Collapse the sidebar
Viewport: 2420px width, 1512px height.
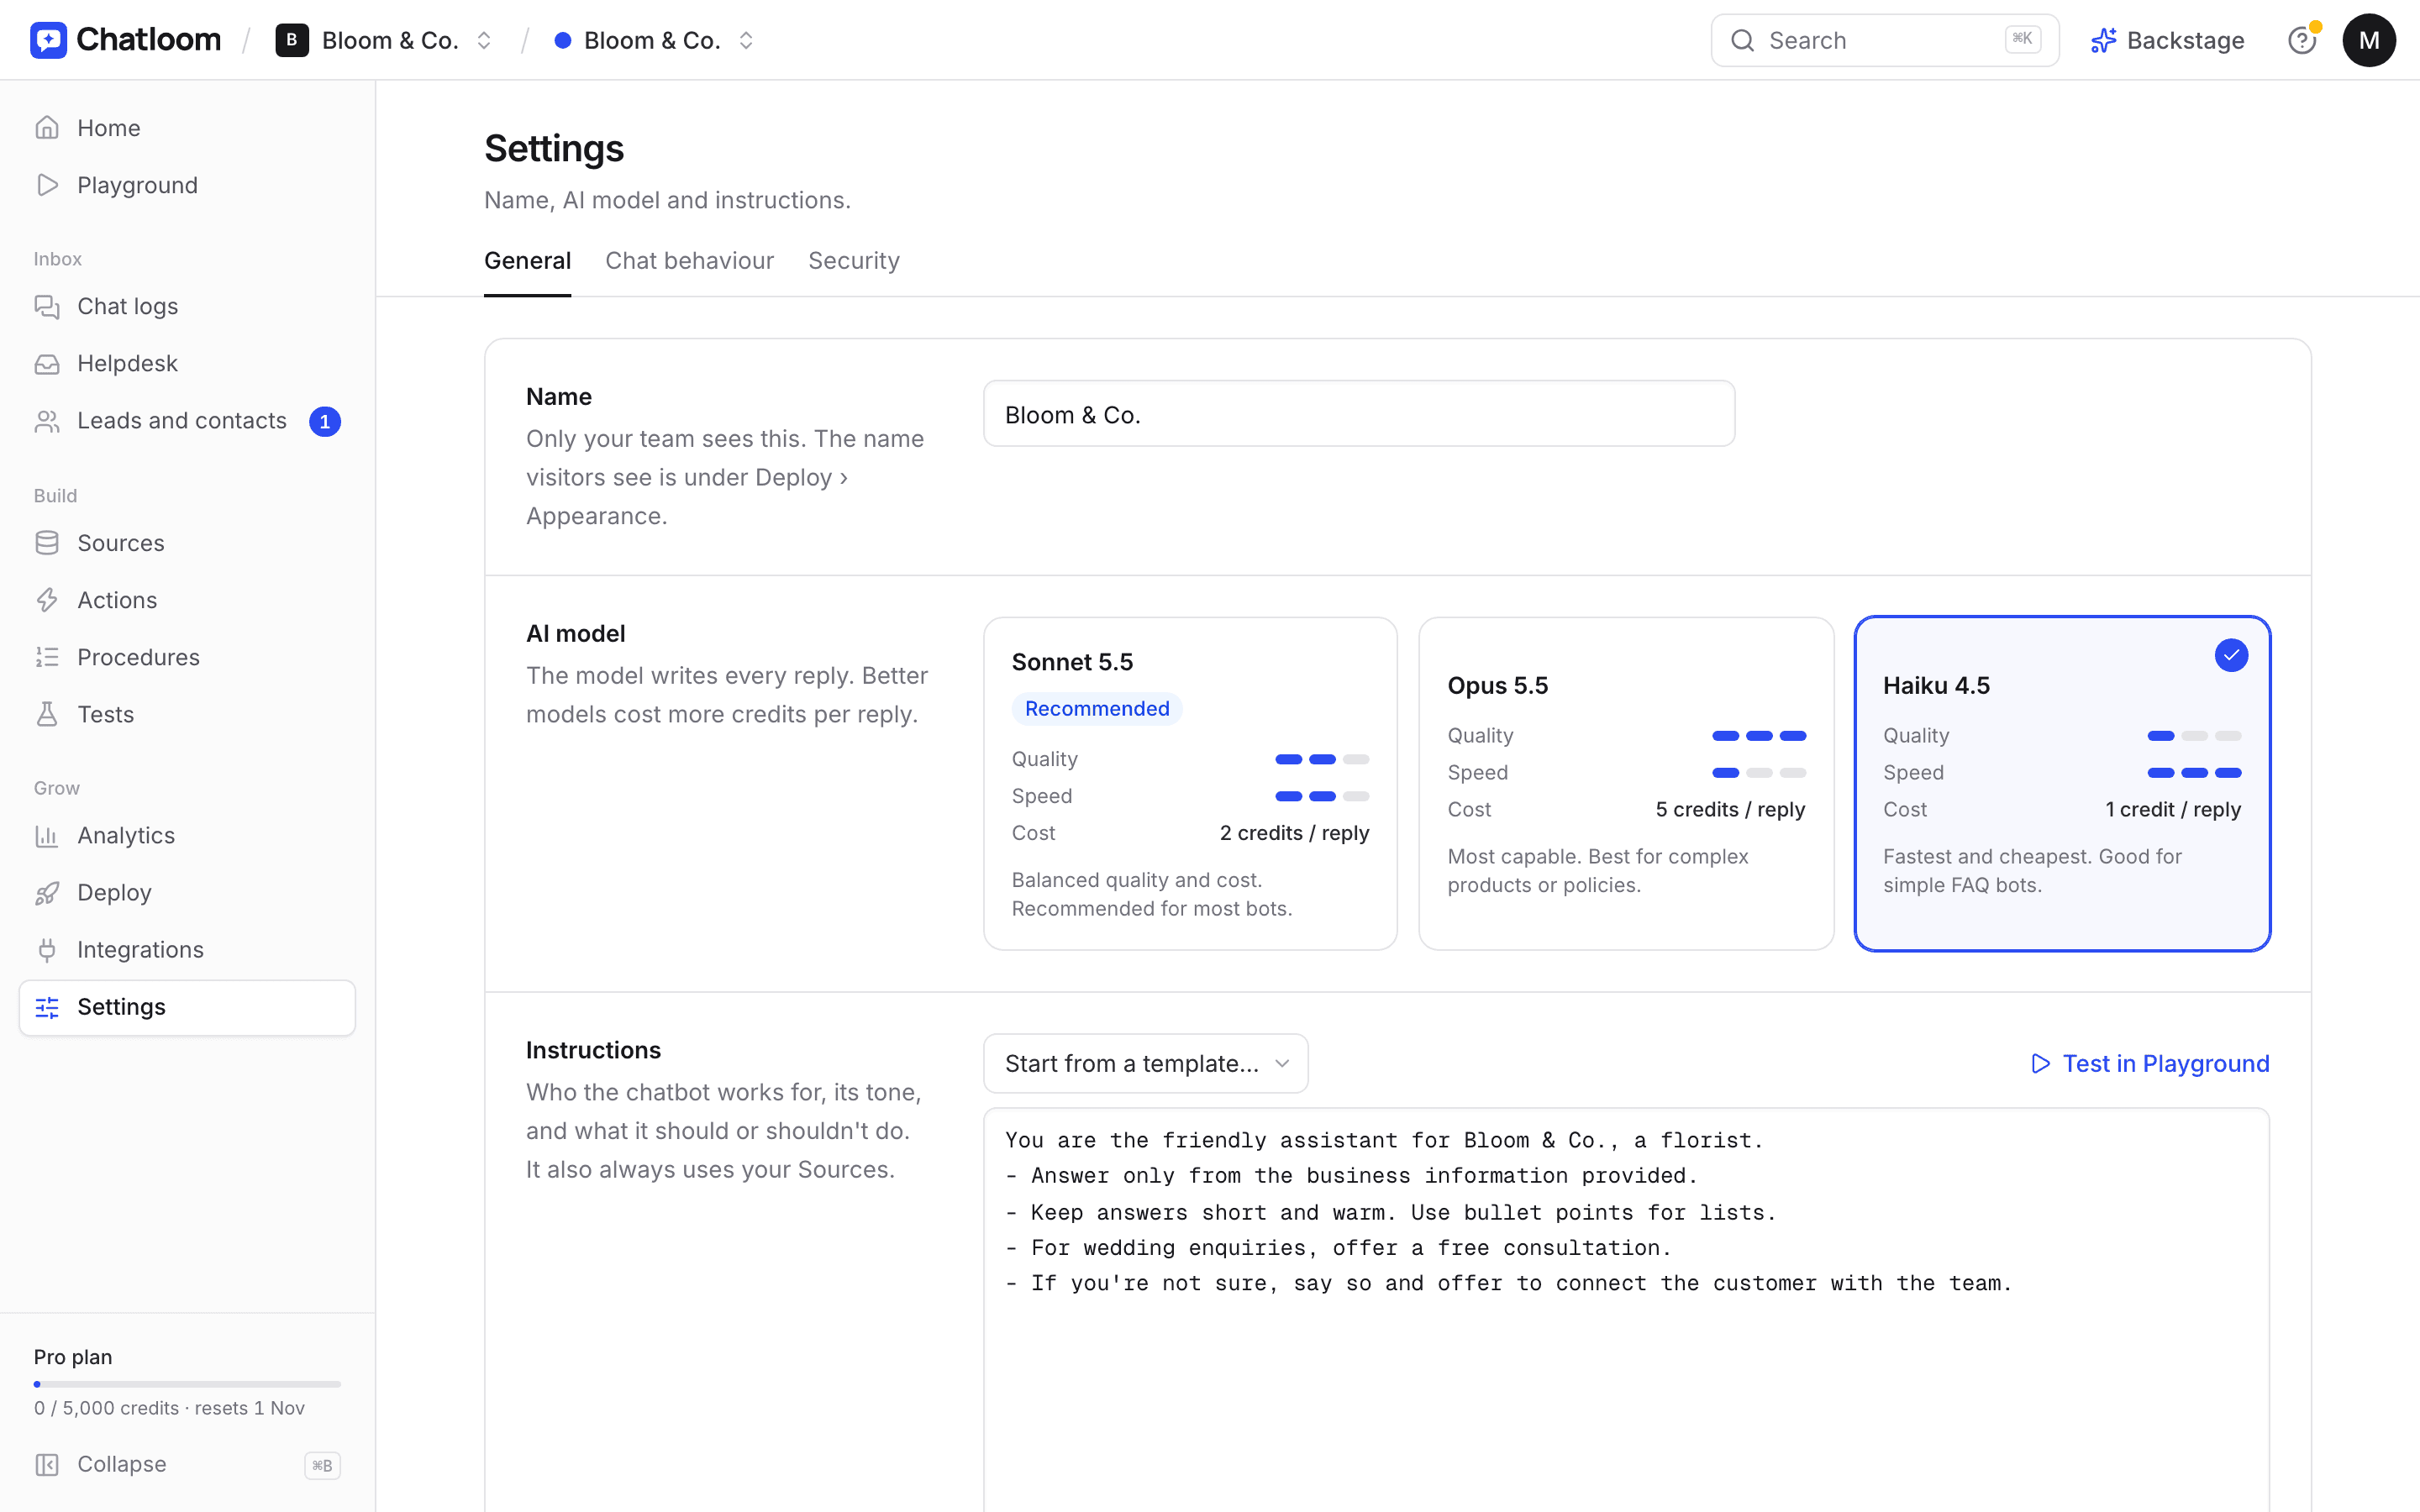point(187,1464)
